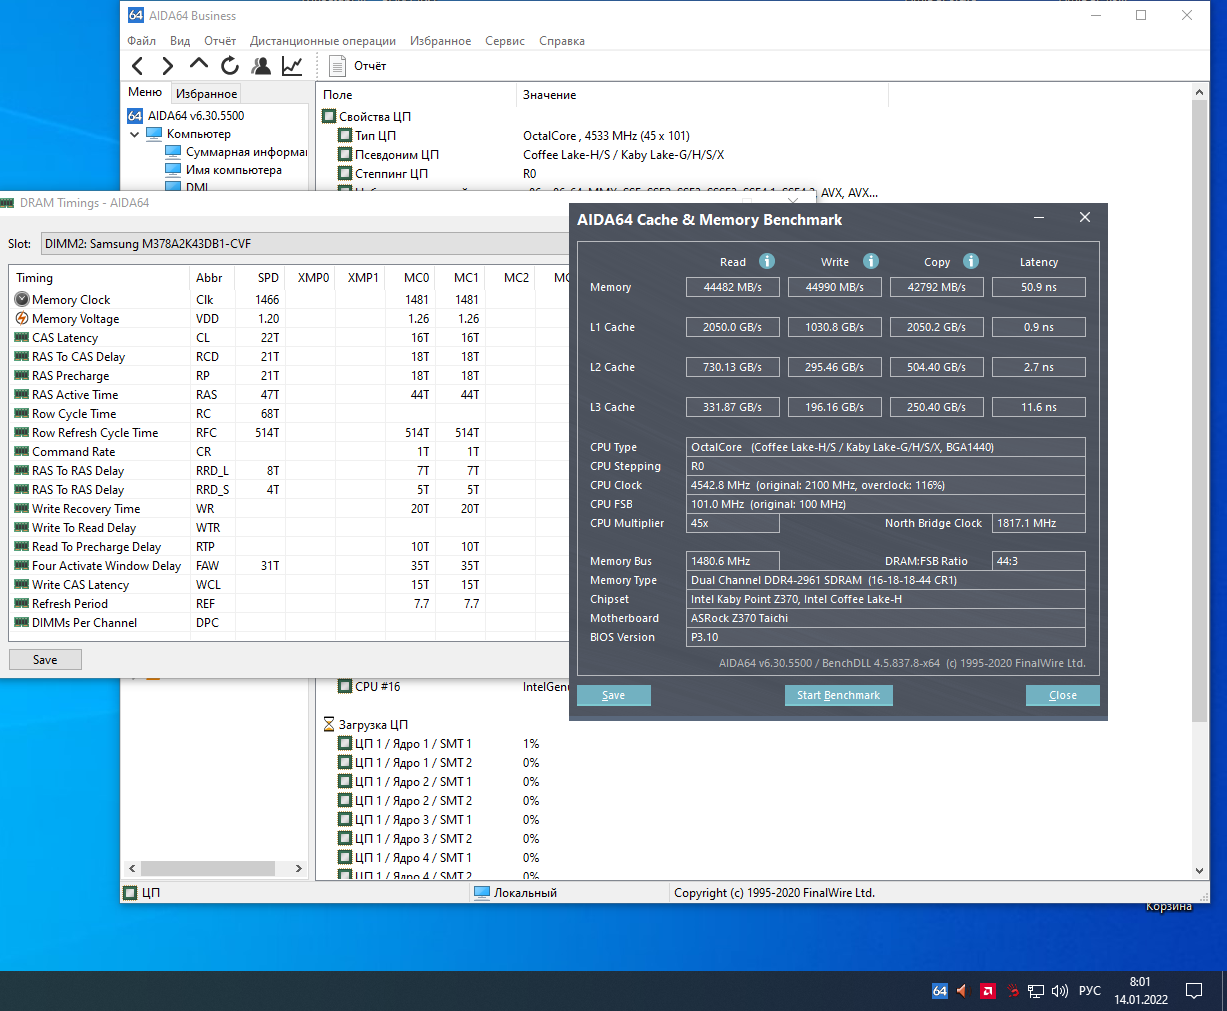Open the network icon in system tray
The height and width of the screenshot is (1011, 1227).
click(1036, 991)
